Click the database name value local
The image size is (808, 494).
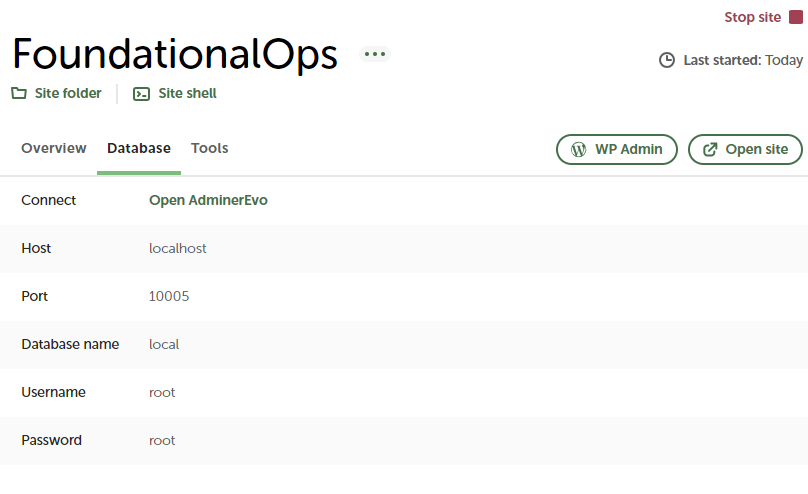click(x=164, y=344)
